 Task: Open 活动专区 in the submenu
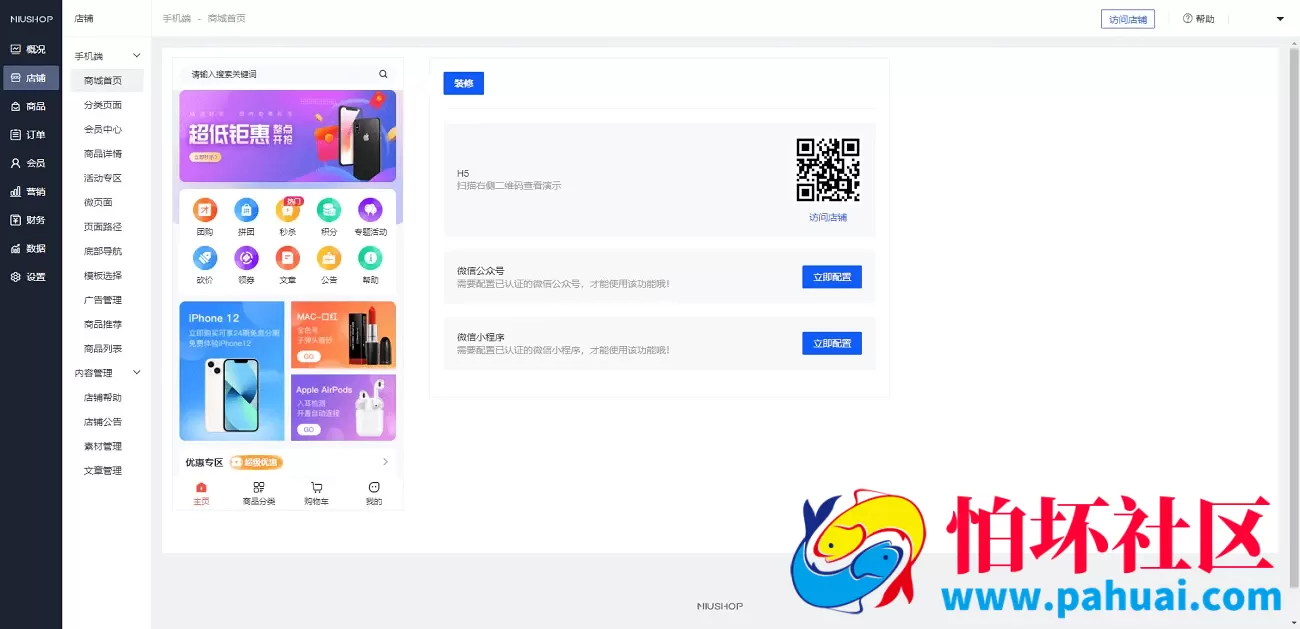[x=103, y=178]
